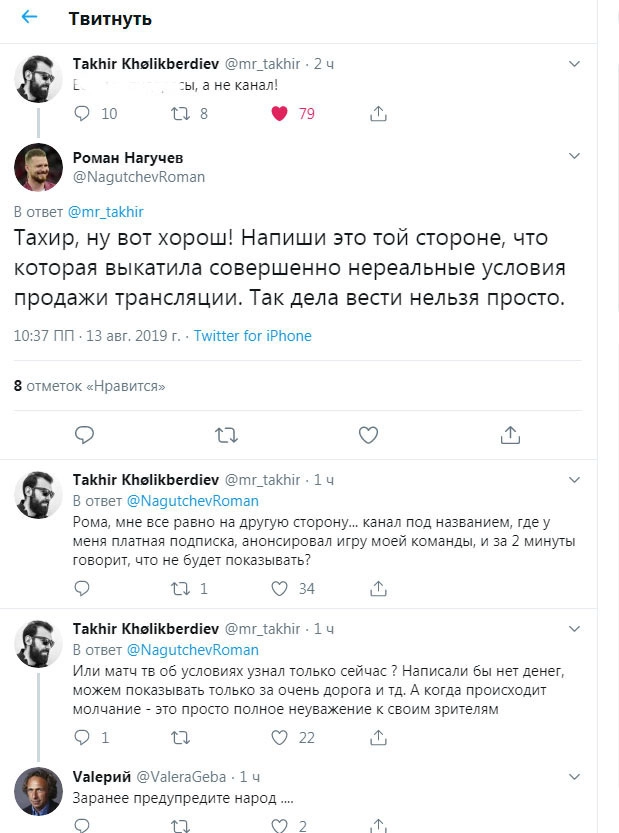Expand menu chevron on Roman Nagutchev tweet

pyautogui.click(x=574, y=157)
